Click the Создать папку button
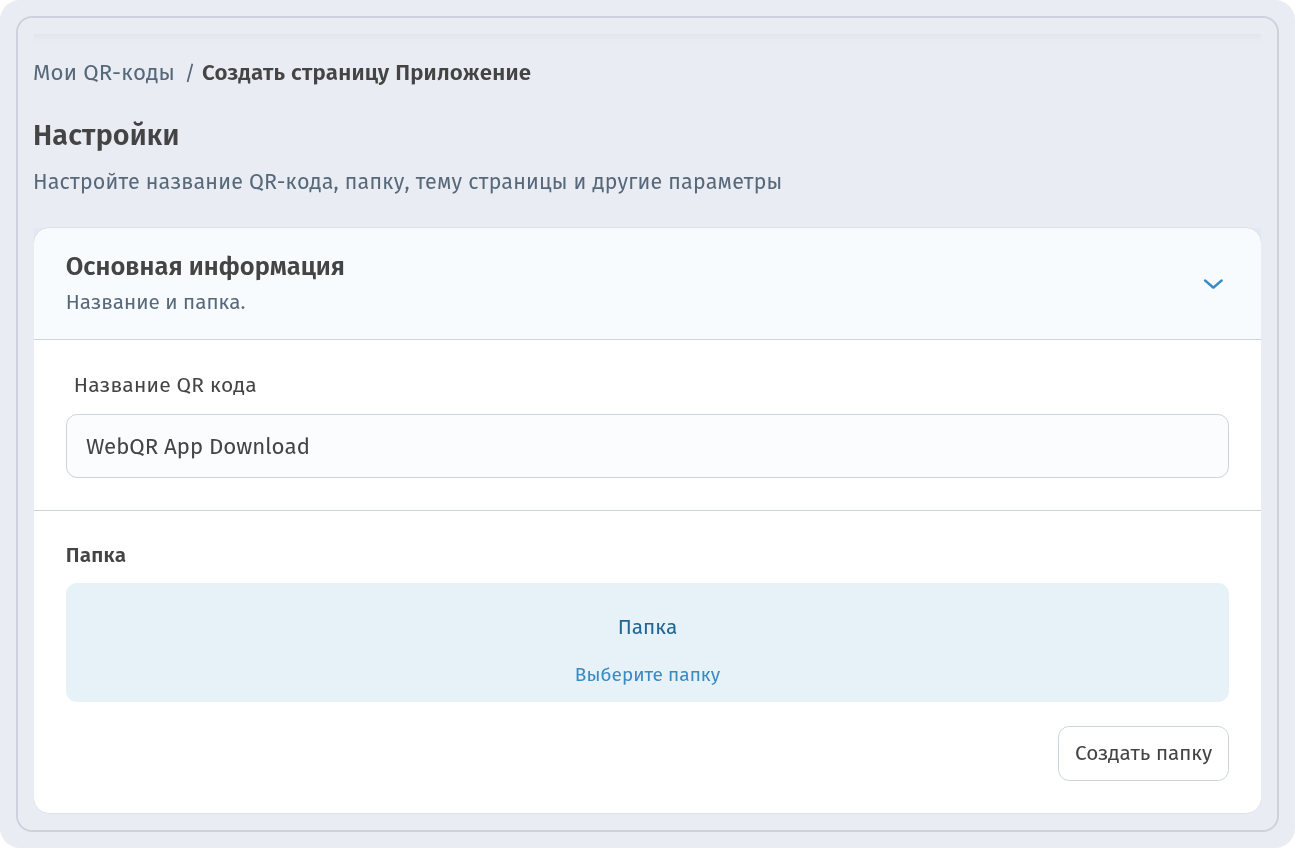 click(1143, 753)
